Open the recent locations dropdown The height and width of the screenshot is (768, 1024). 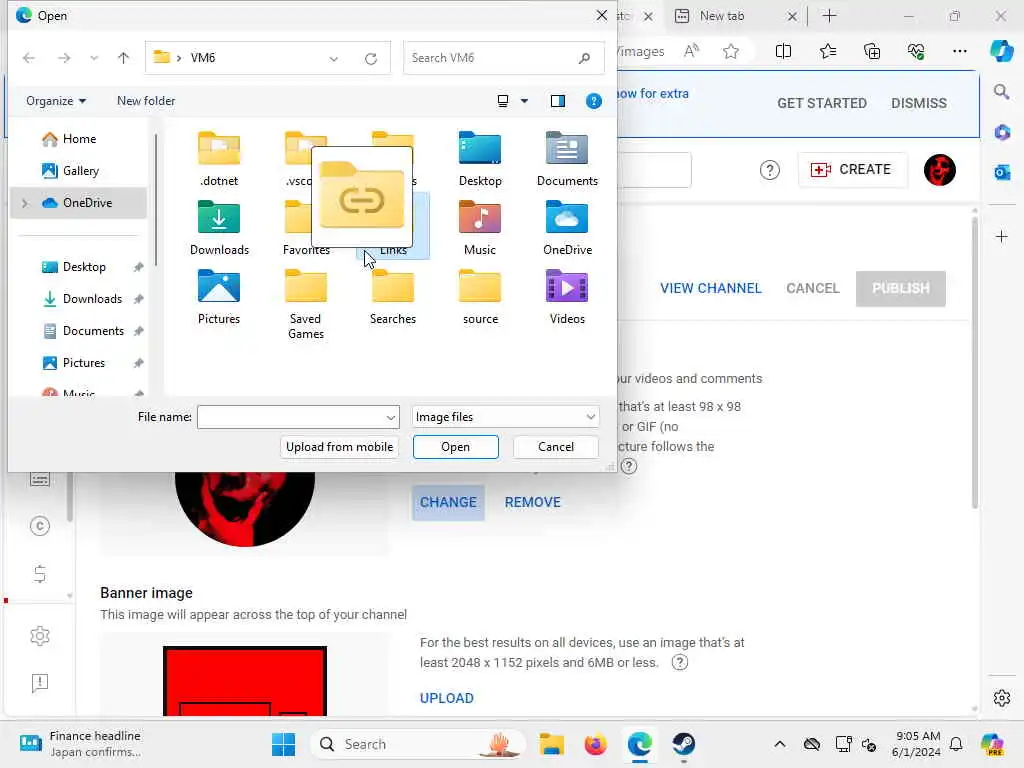tap(94, 58)
